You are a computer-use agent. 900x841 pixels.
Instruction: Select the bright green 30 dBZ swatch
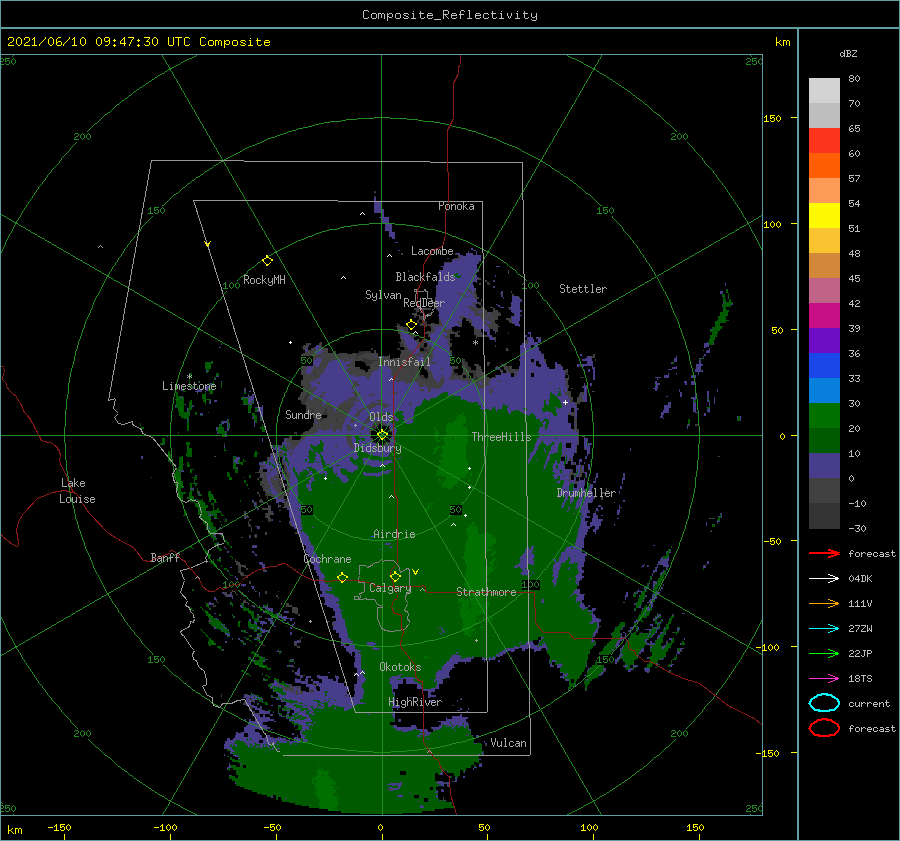(824, 416)
